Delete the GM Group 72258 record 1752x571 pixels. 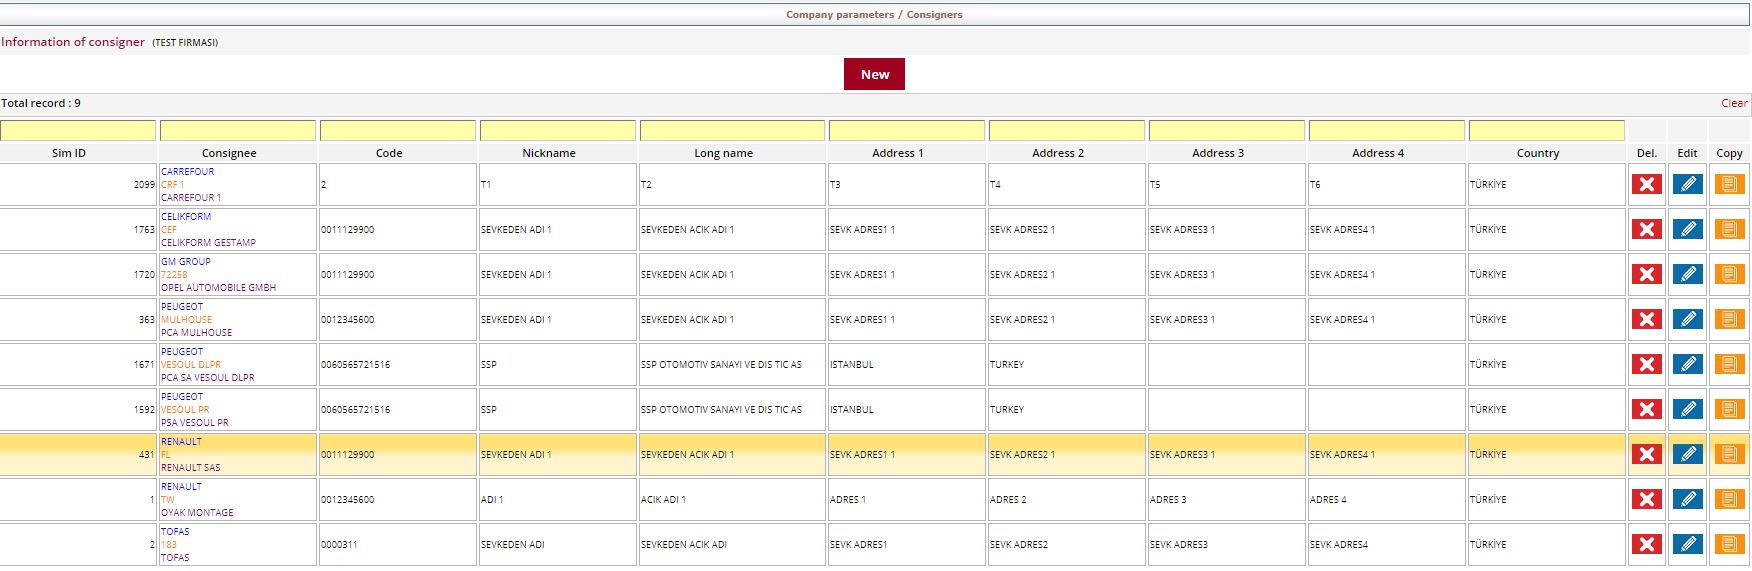click(x=1646, y=274)
